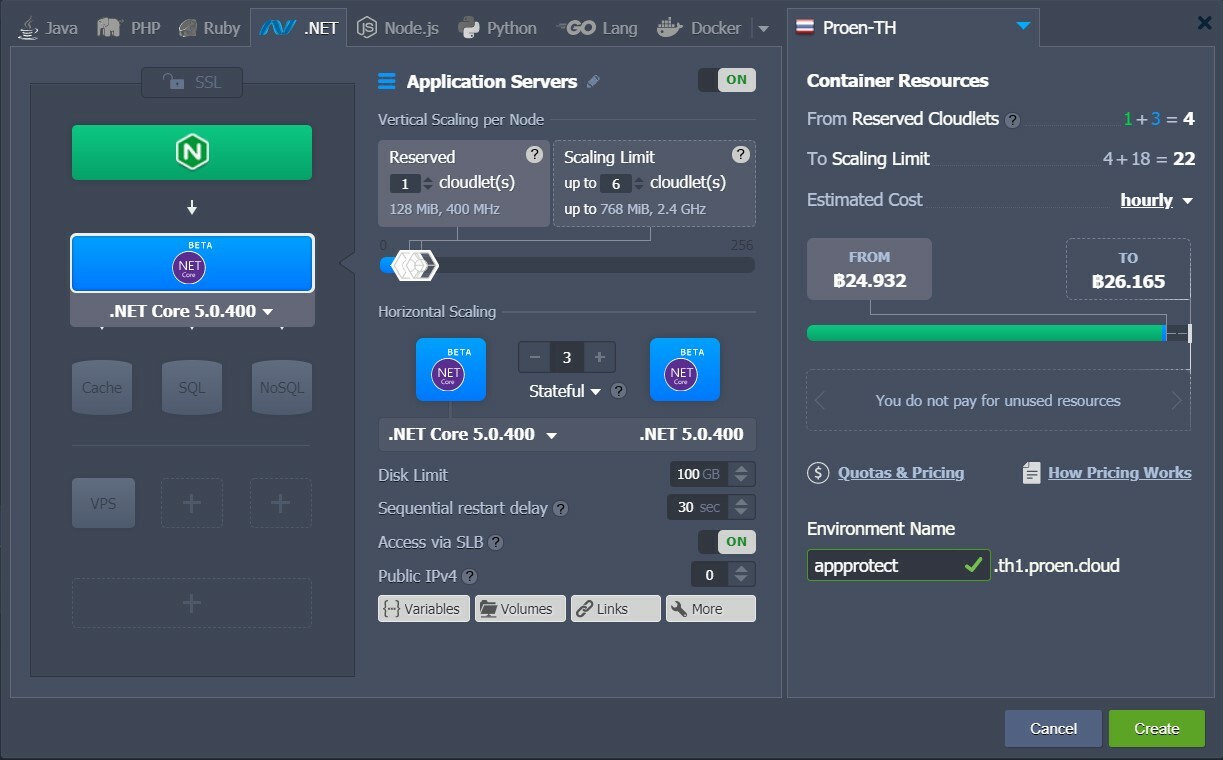
Task: Expand more languages dropdown arrow after Docker
Action: click(x=764, y=28)
